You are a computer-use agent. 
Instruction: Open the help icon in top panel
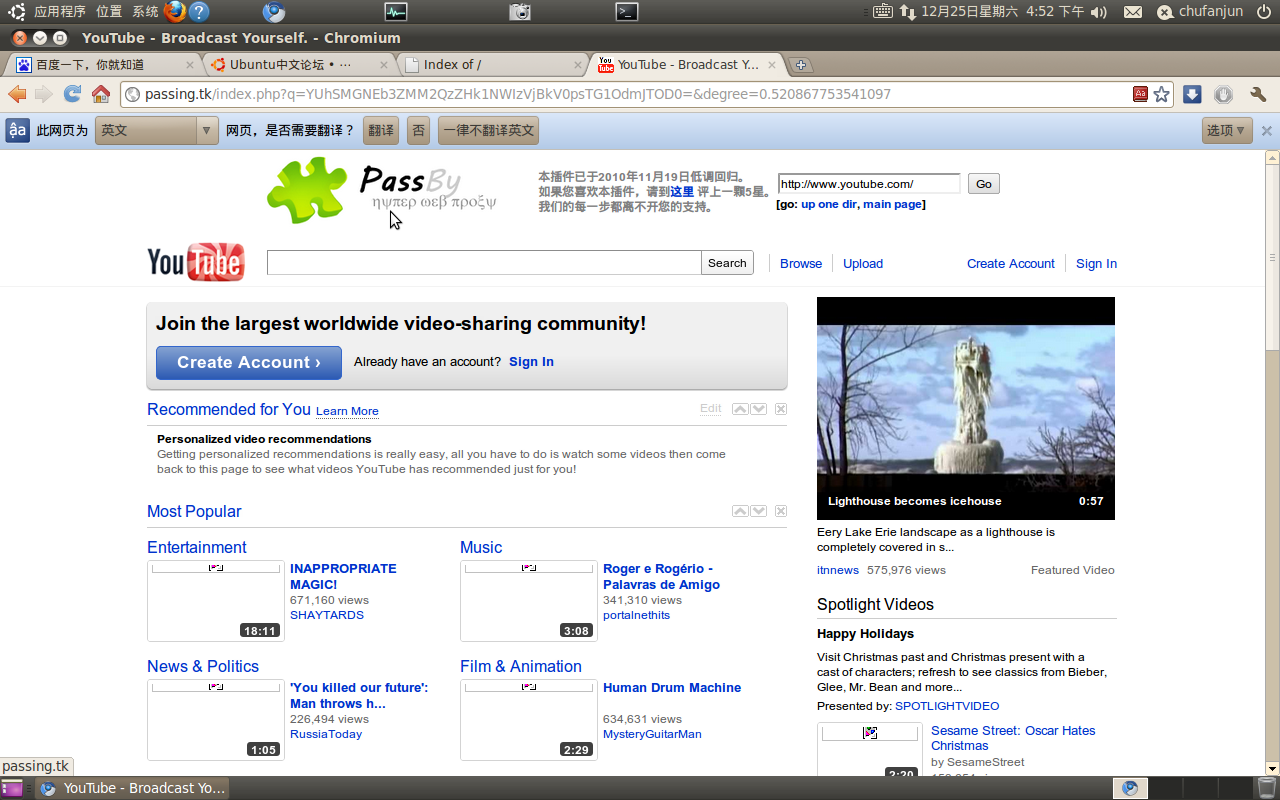[x=199, y=11]
